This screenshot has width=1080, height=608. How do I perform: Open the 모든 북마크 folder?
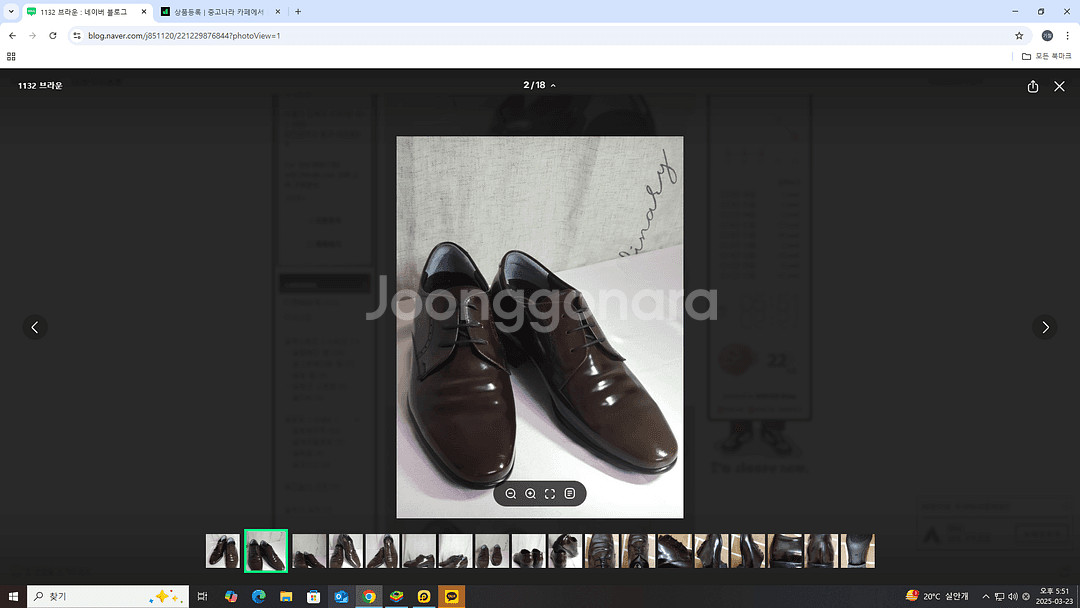(1046, 56)
